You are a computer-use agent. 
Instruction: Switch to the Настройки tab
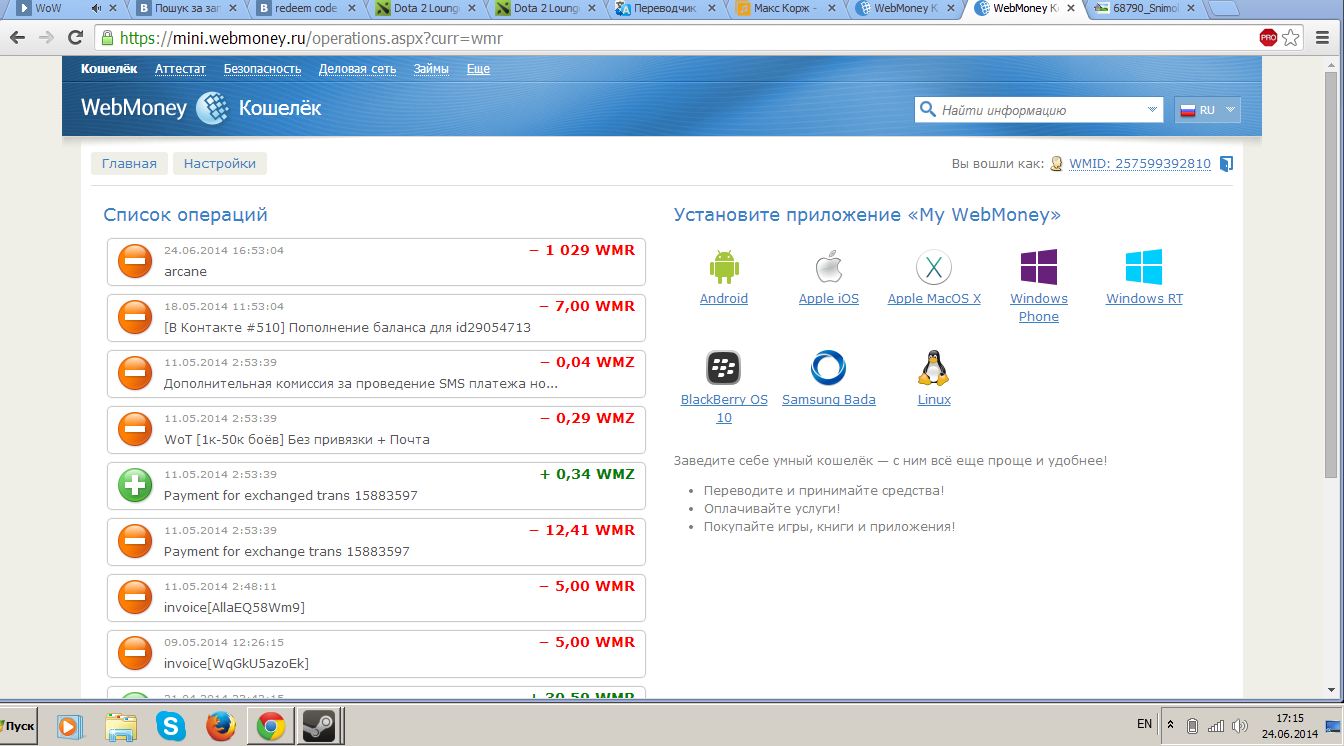click(220, 164)
